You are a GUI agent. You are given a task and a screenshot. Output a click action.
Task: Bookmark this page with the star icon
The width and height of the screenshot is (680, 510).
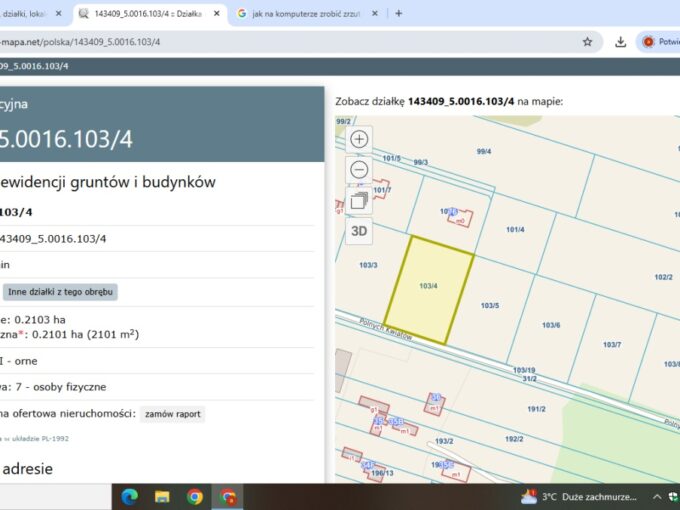pyautogui.click(x=588, y=42)
